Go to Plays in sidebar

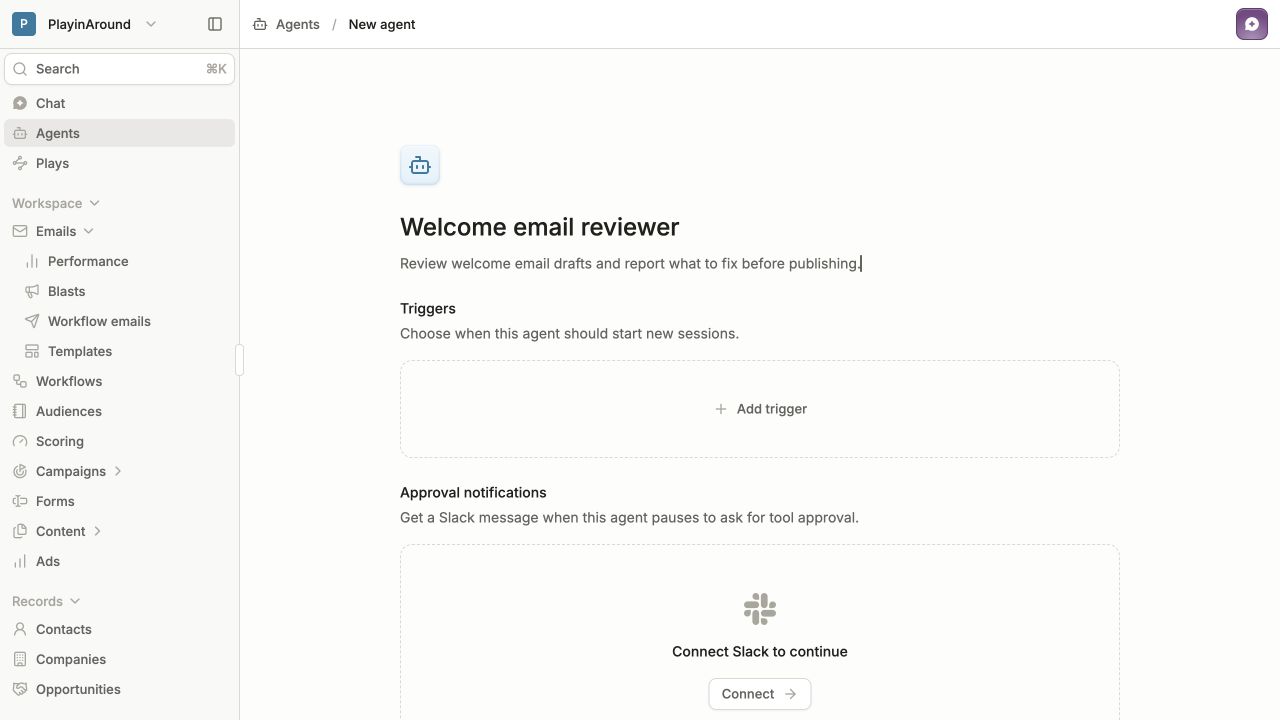(120, 163)
